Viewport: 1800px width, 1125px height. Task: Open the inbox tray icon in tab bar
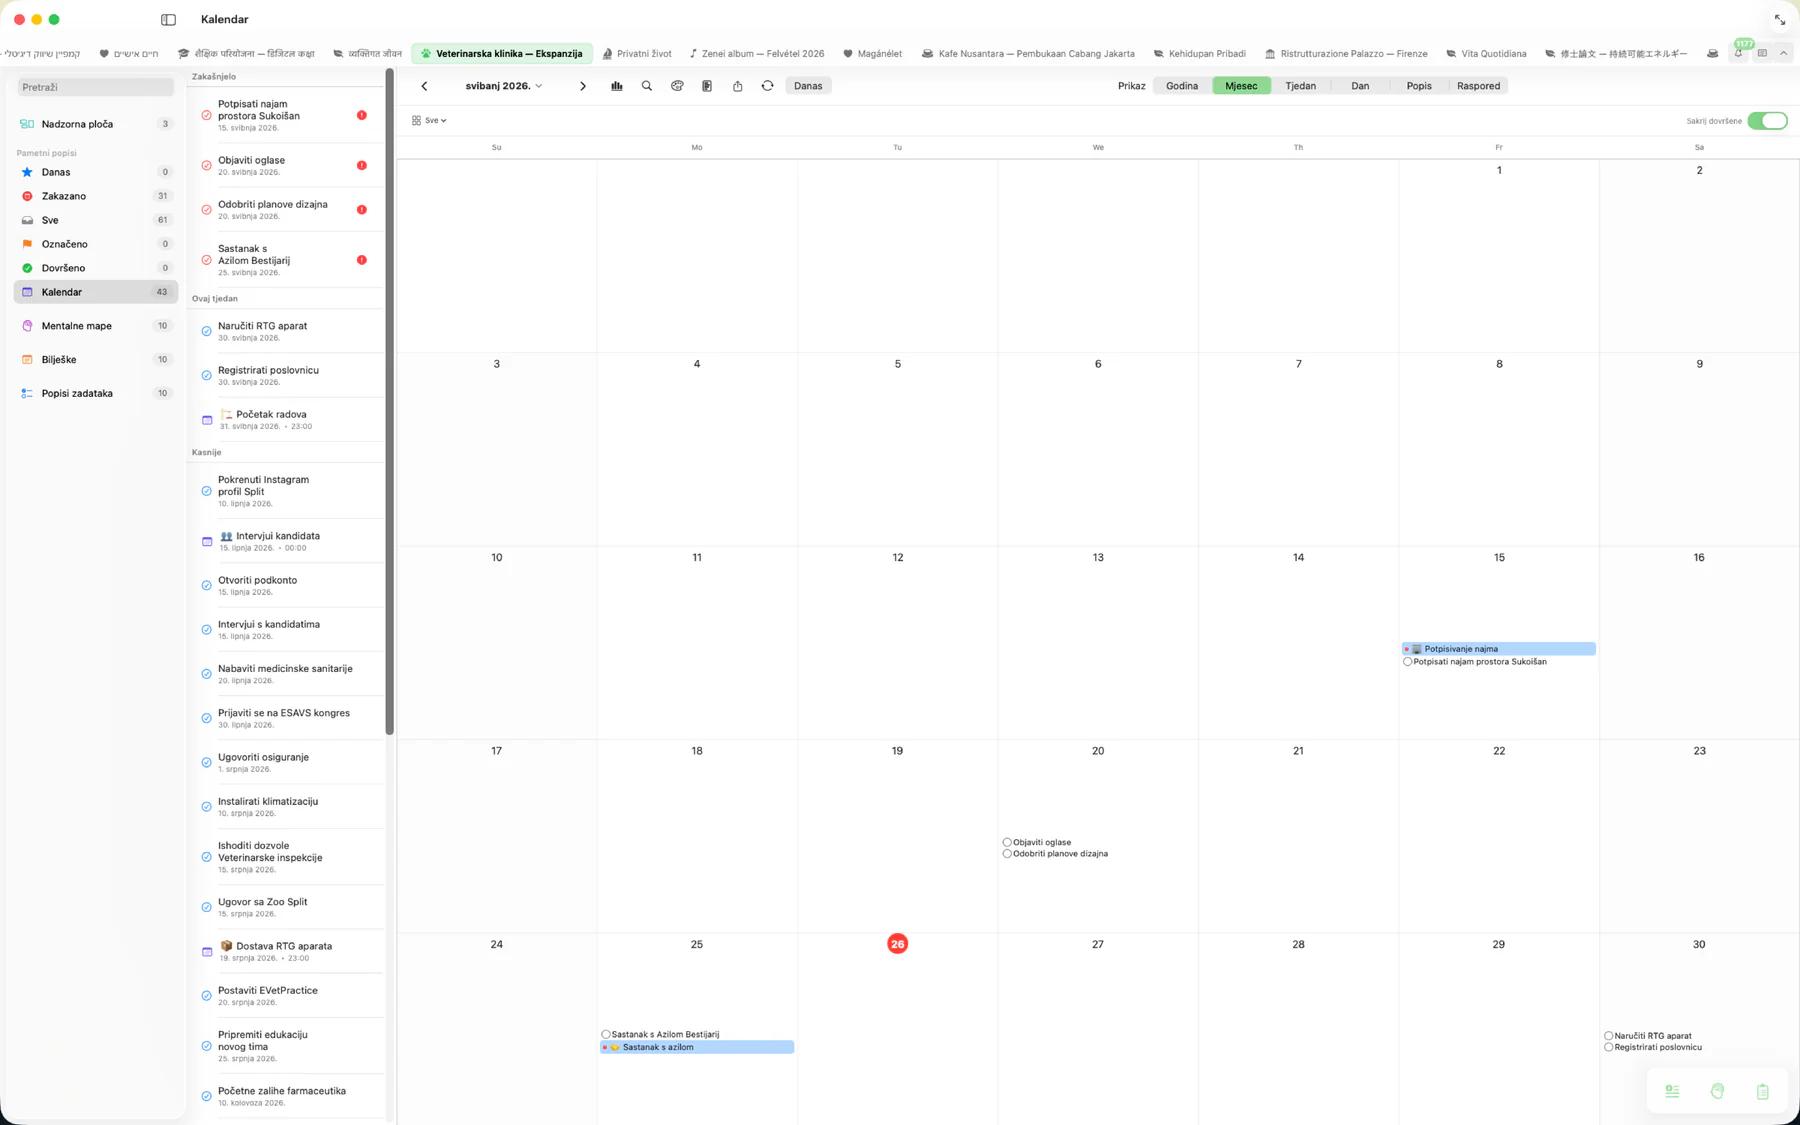(x=1712, y=53)
